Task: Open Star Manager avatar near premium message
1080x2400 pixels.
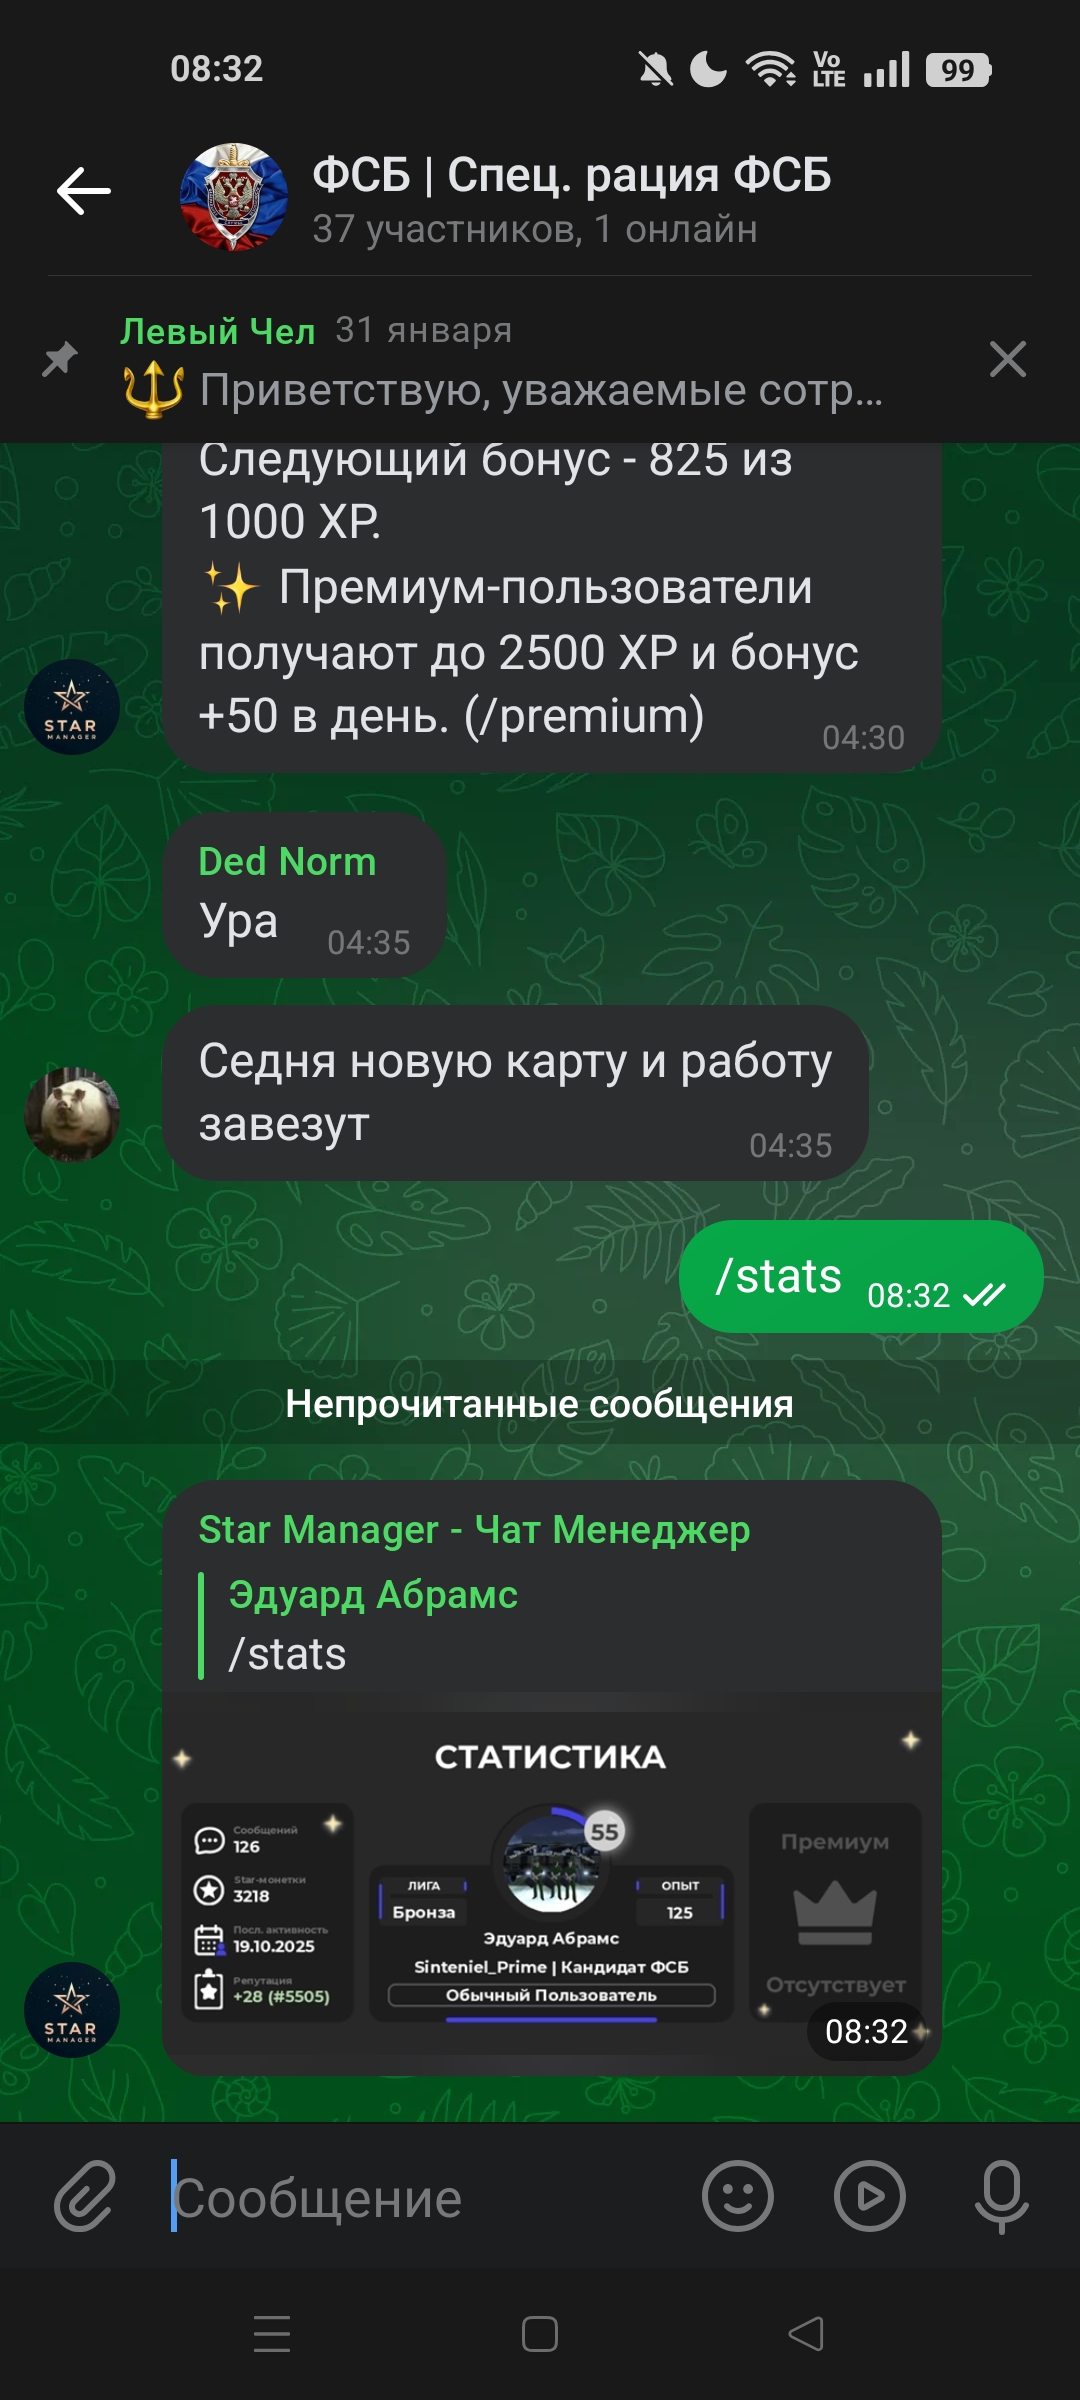Action: tap(71, 707)
